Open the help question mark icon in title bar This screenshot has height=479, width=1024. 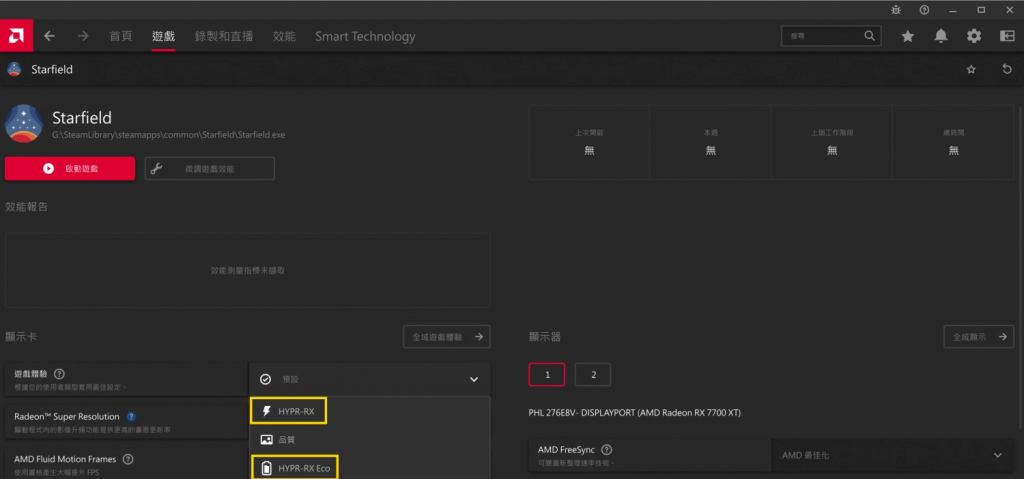click(924, 10)
